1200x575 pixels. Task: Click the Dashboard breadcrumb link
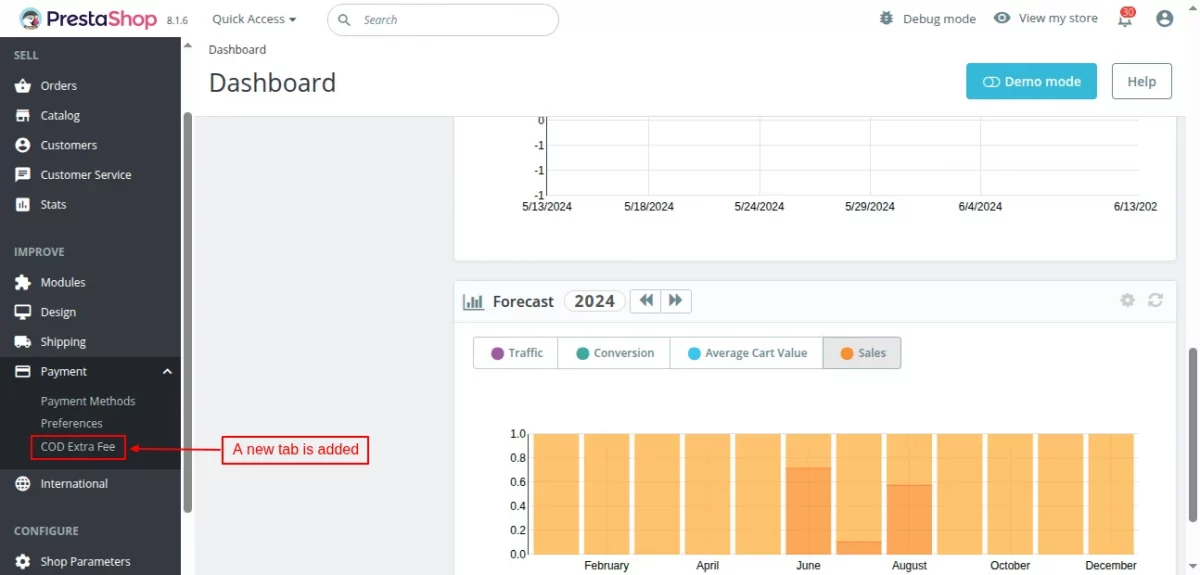[x=237, y=49]
